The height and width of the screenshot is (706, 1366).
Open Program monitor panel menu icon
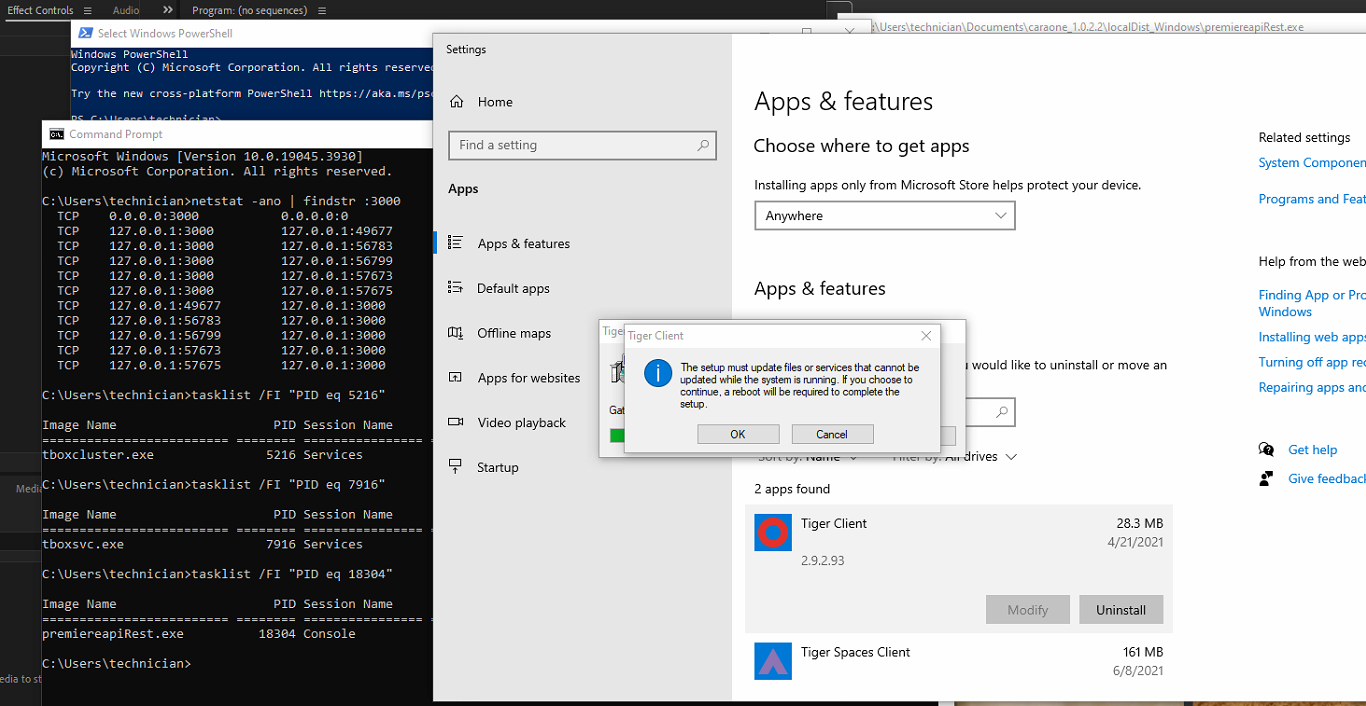coord(321,10)
